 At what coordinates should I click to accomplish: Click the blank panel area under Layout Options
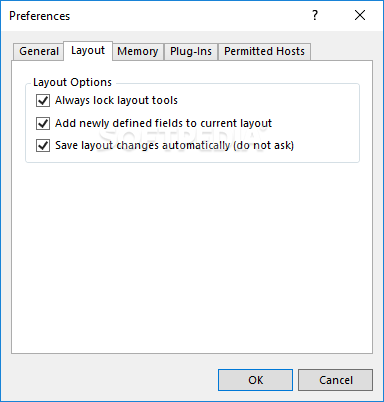tap(192, 257)
